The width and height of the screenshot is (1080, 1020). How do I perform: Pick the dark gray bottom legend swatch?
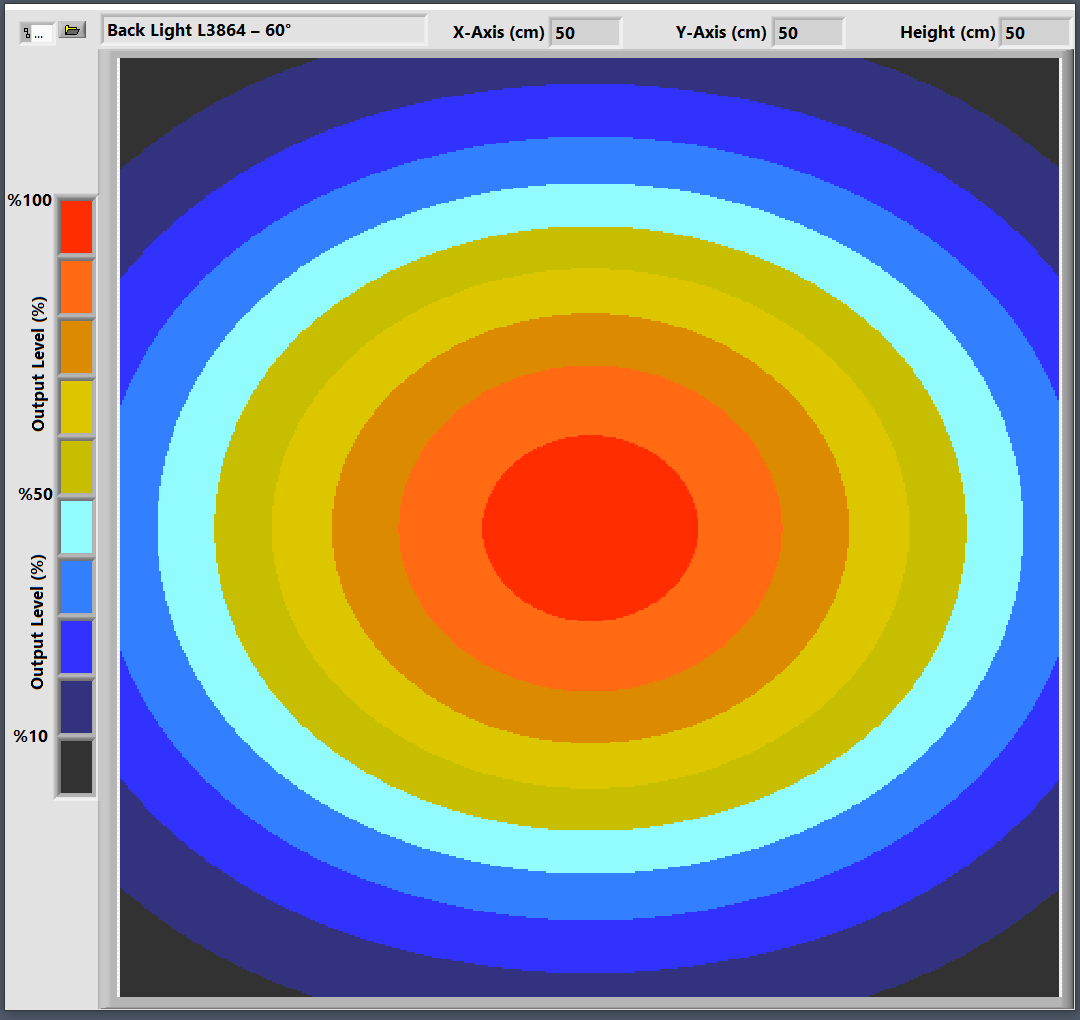pyautogui.click(x=76, y=767)
